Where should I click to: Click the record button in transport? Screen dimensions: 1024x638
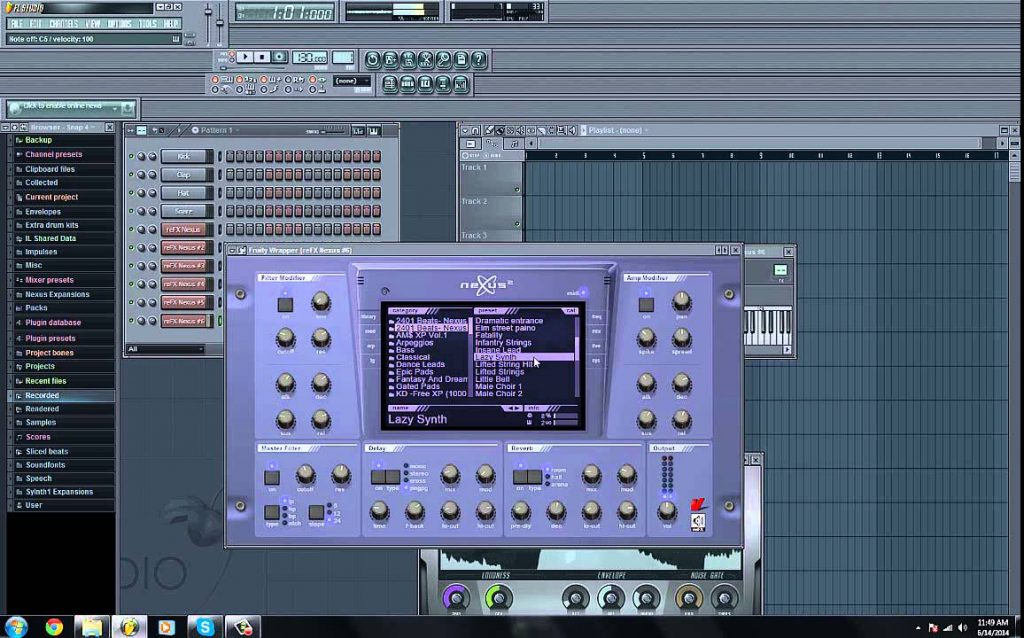(x=280, y=57)
